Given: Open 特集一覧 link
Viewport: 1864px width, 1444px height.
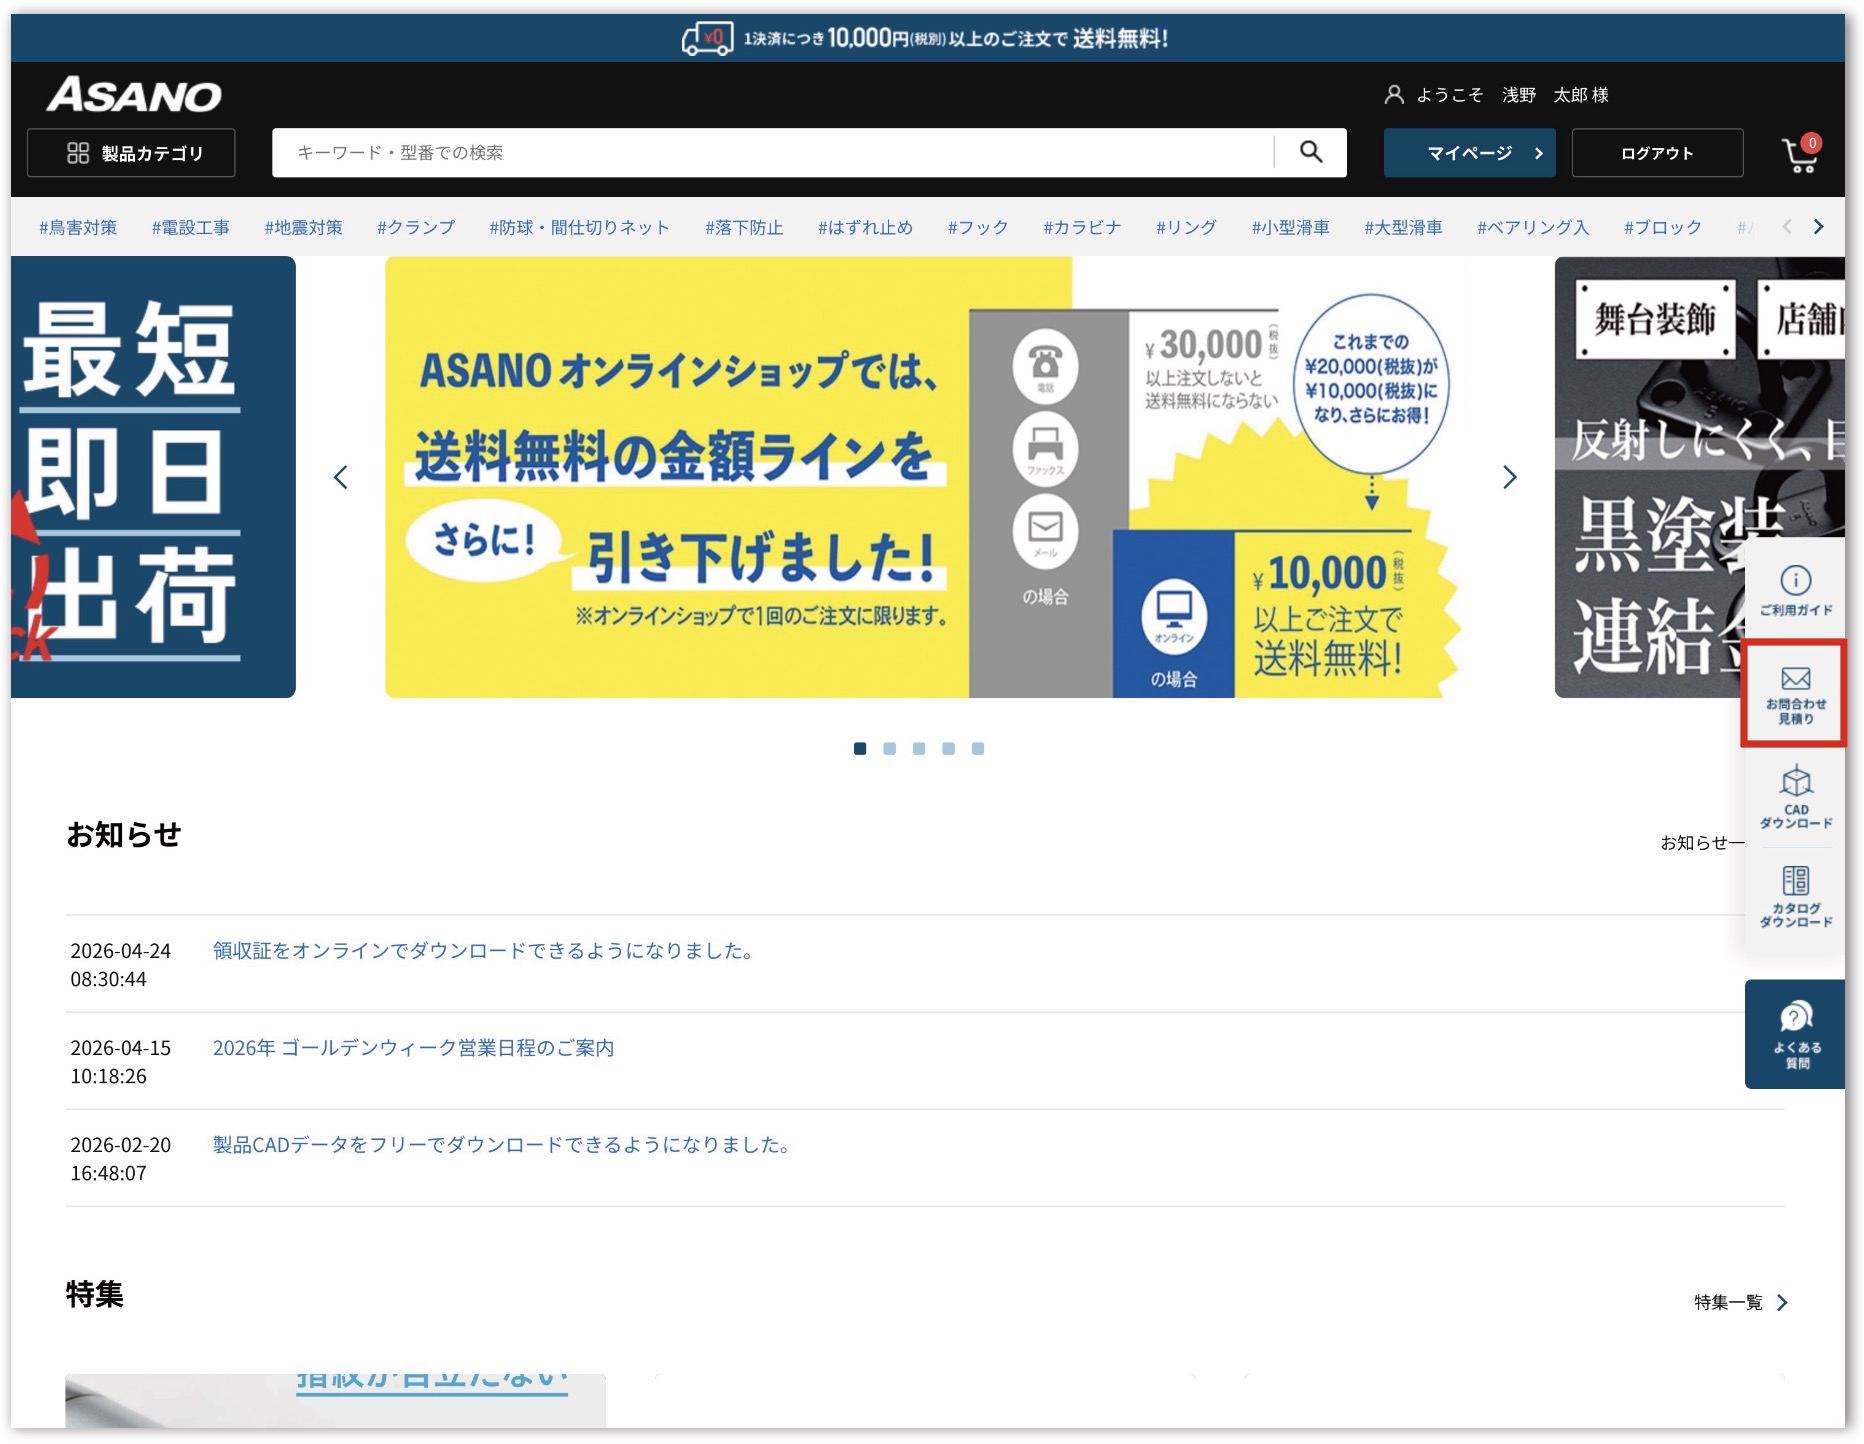Looking at the screenshot, I should [1741, 1302].
